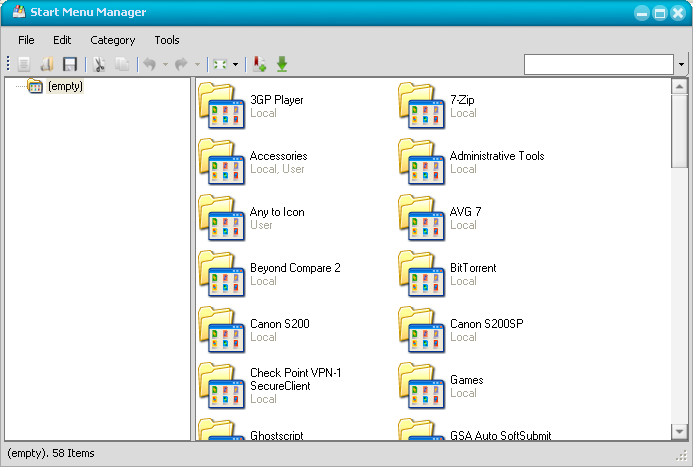Open the Tools menu
The width and height of the screenshot is (698, 471).
tap(167, 40)
